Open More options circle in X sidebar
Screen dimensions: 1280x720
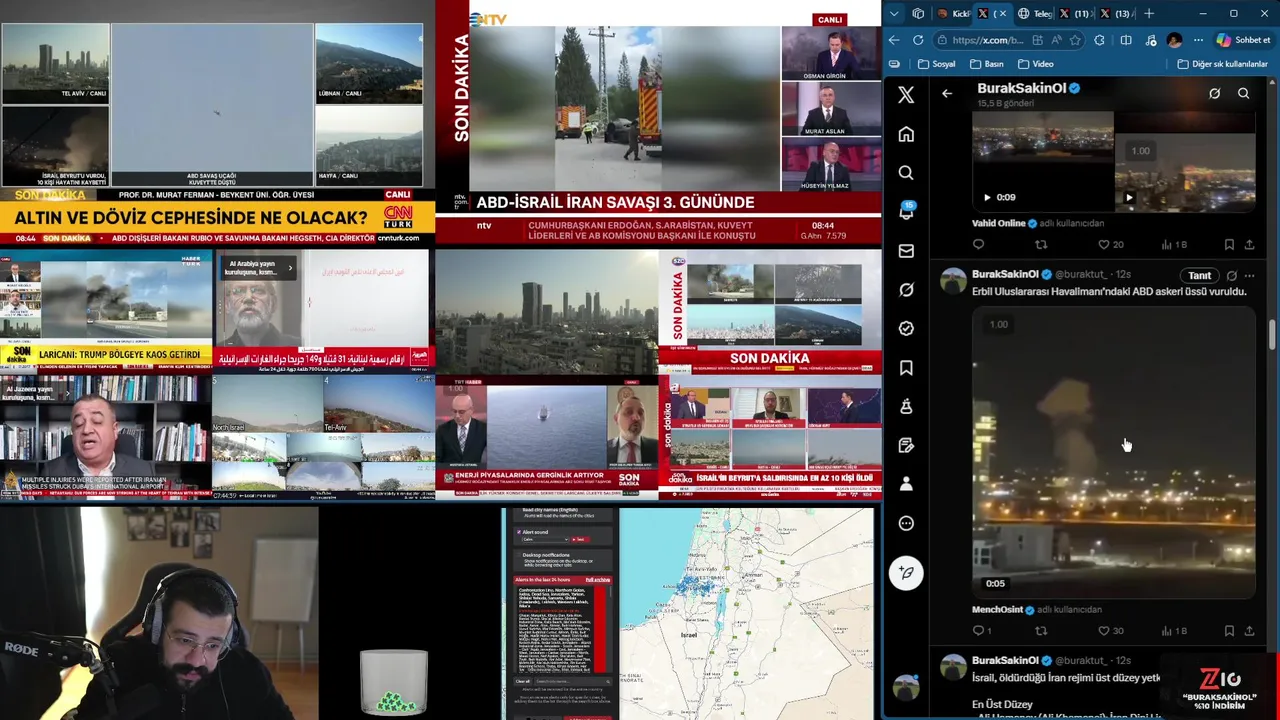906,523
